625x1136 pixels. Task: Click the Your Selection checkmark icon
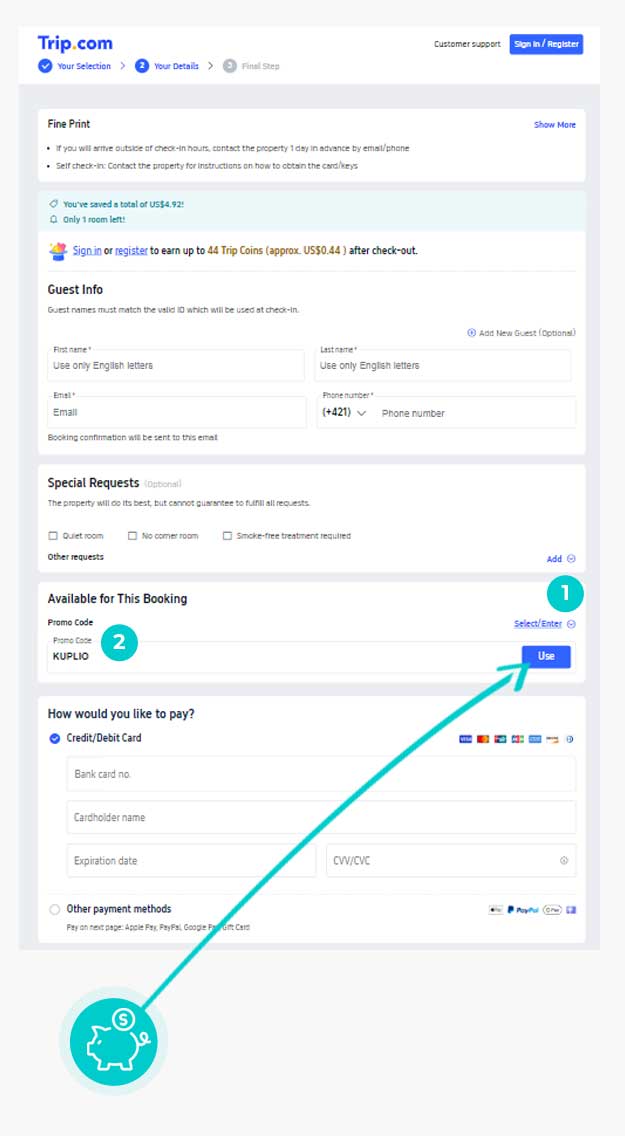coord(45,66)
